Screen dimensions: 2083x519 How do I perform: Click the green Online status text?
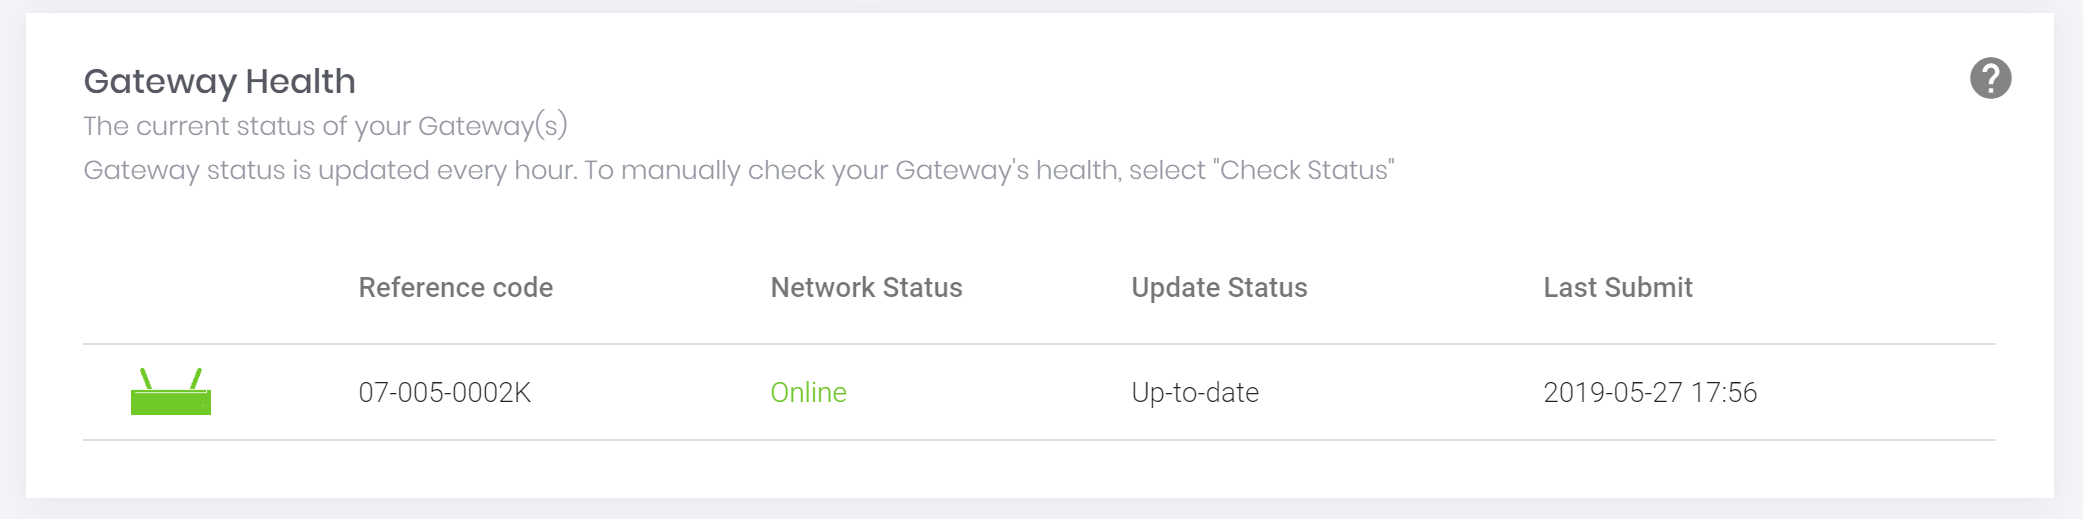(808, 392)
